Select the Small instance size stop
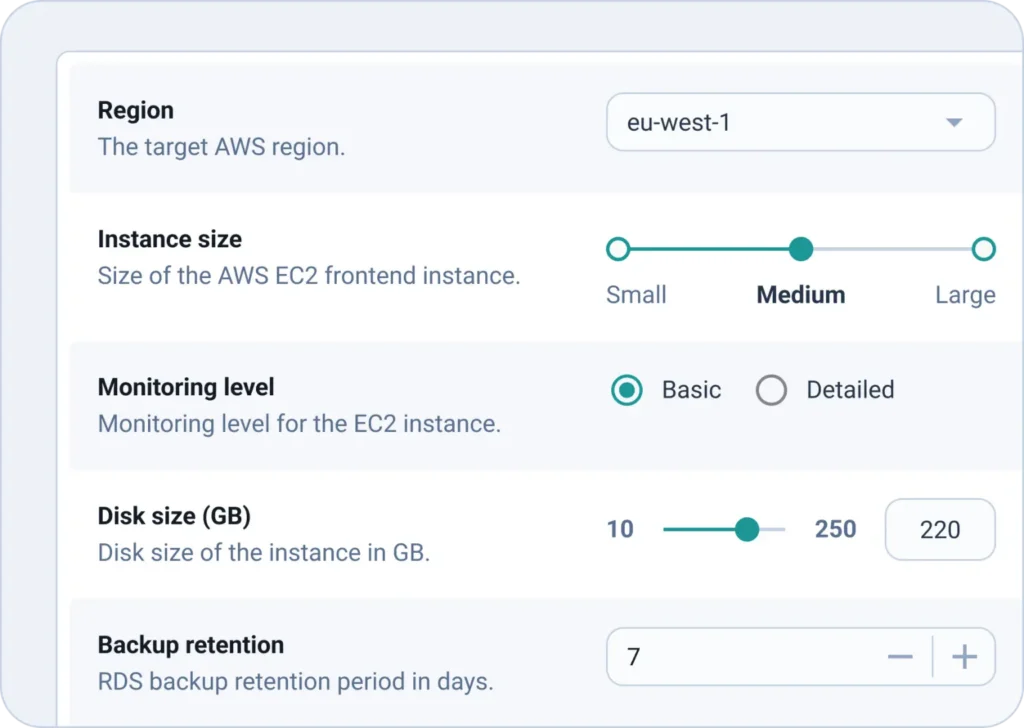The image size is (1024, 728). pyautogui.click(x=618, y=249)
